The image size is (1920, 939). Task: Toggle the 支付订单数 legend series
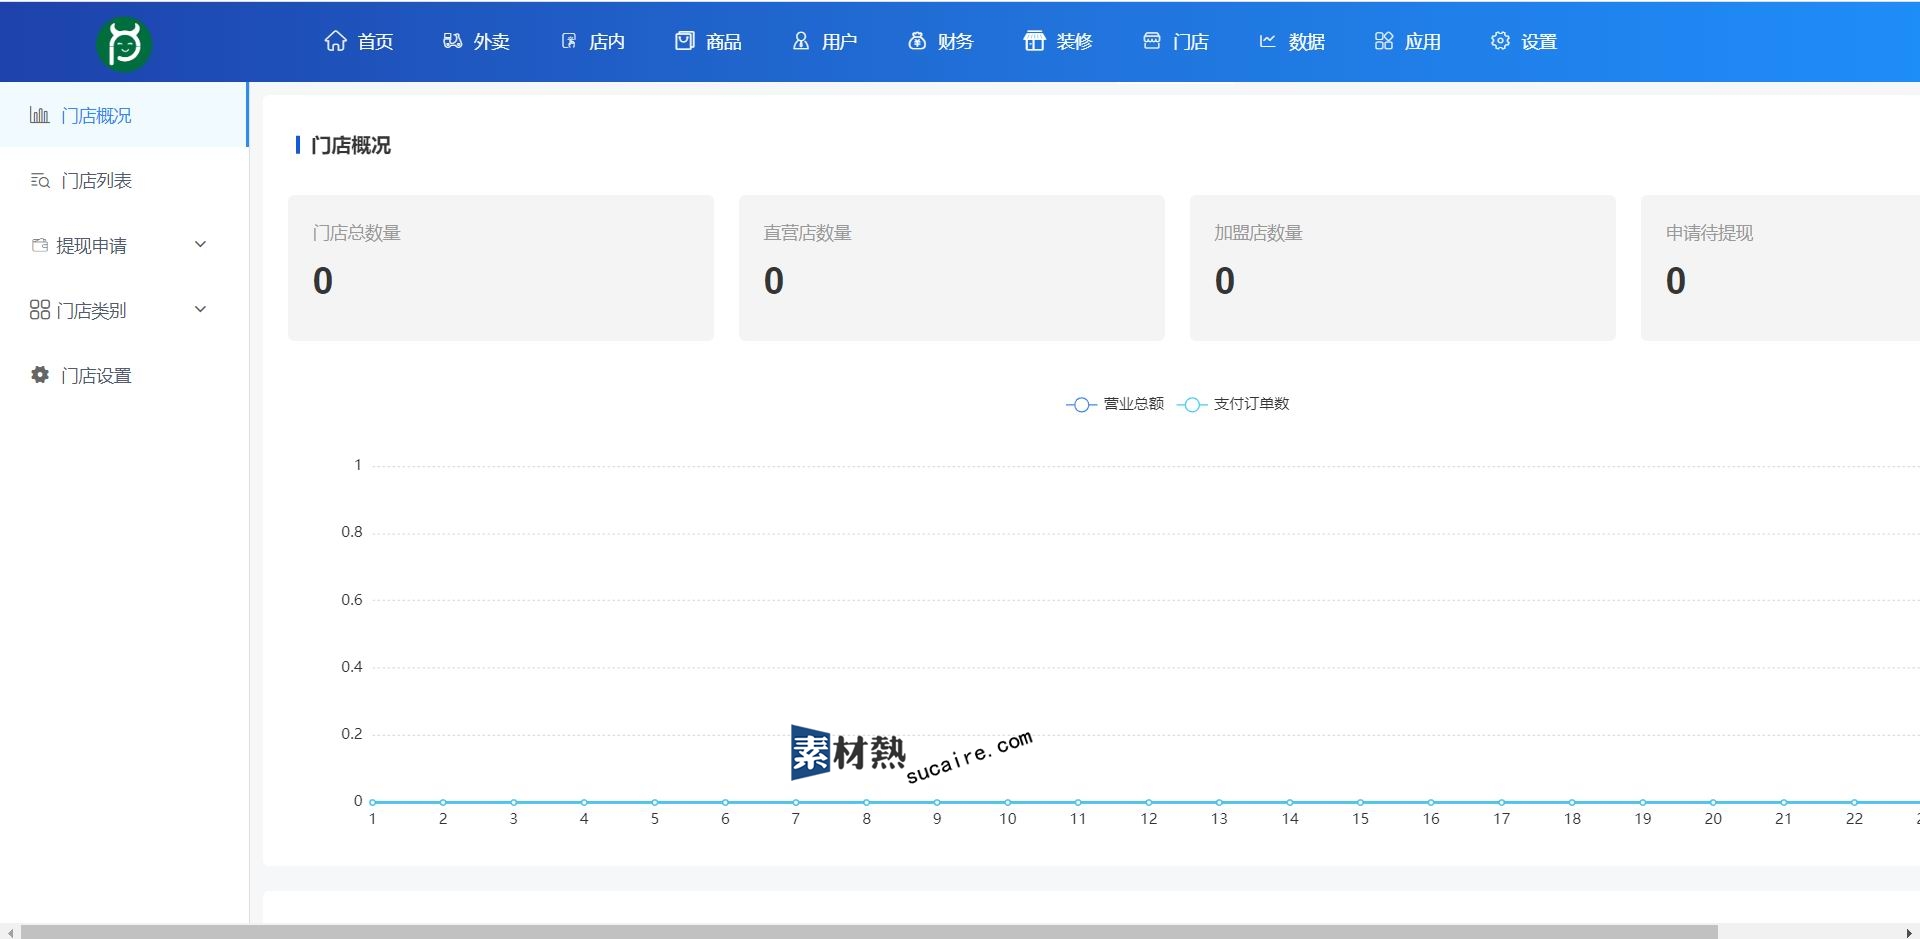[x=1233, y=404]
